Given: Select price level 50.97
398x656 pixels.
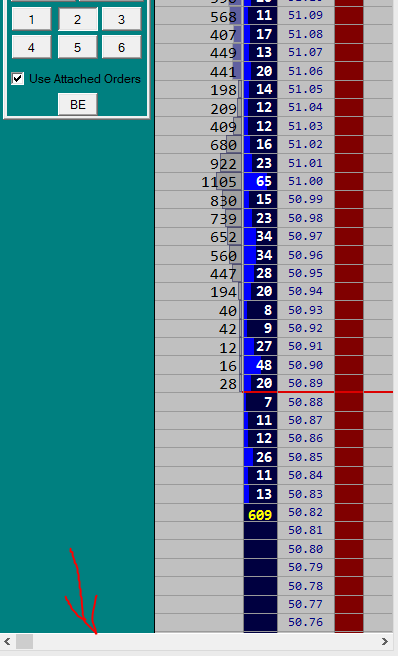Looking at the screenshot, I should coord(306,236).
